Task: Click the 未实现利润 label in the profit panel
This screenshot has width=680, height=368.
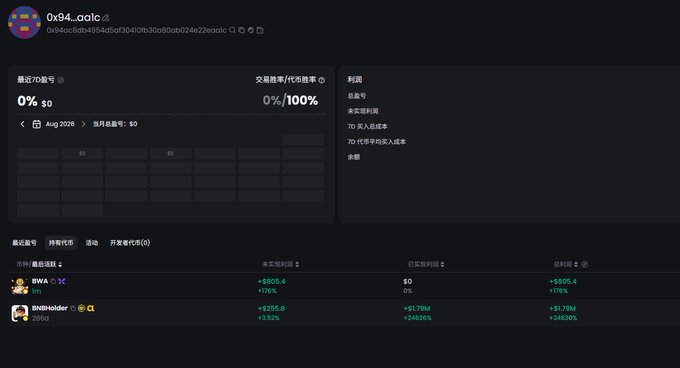Action: (x=363, y=111)
